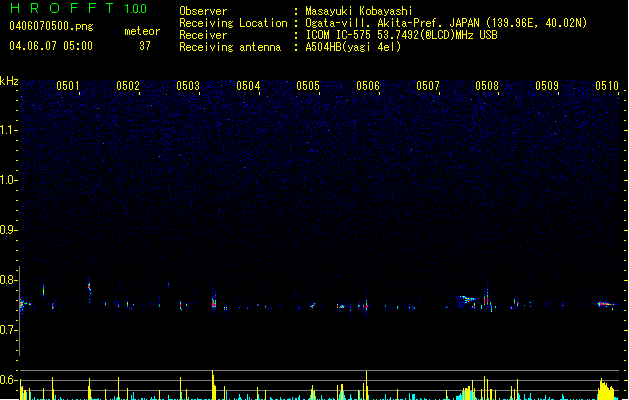Click the Receiving antenna label
Screen dimensions: 629x400
click(230, 47)
